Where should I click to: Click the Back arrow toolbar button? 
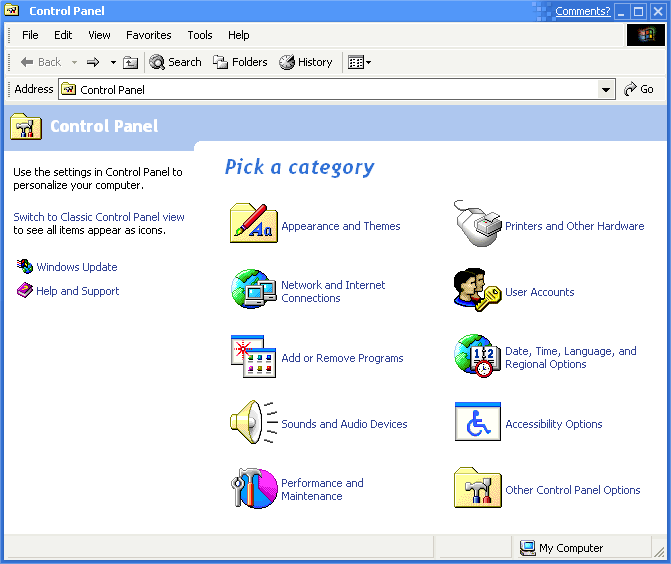(x=41, y=62)
